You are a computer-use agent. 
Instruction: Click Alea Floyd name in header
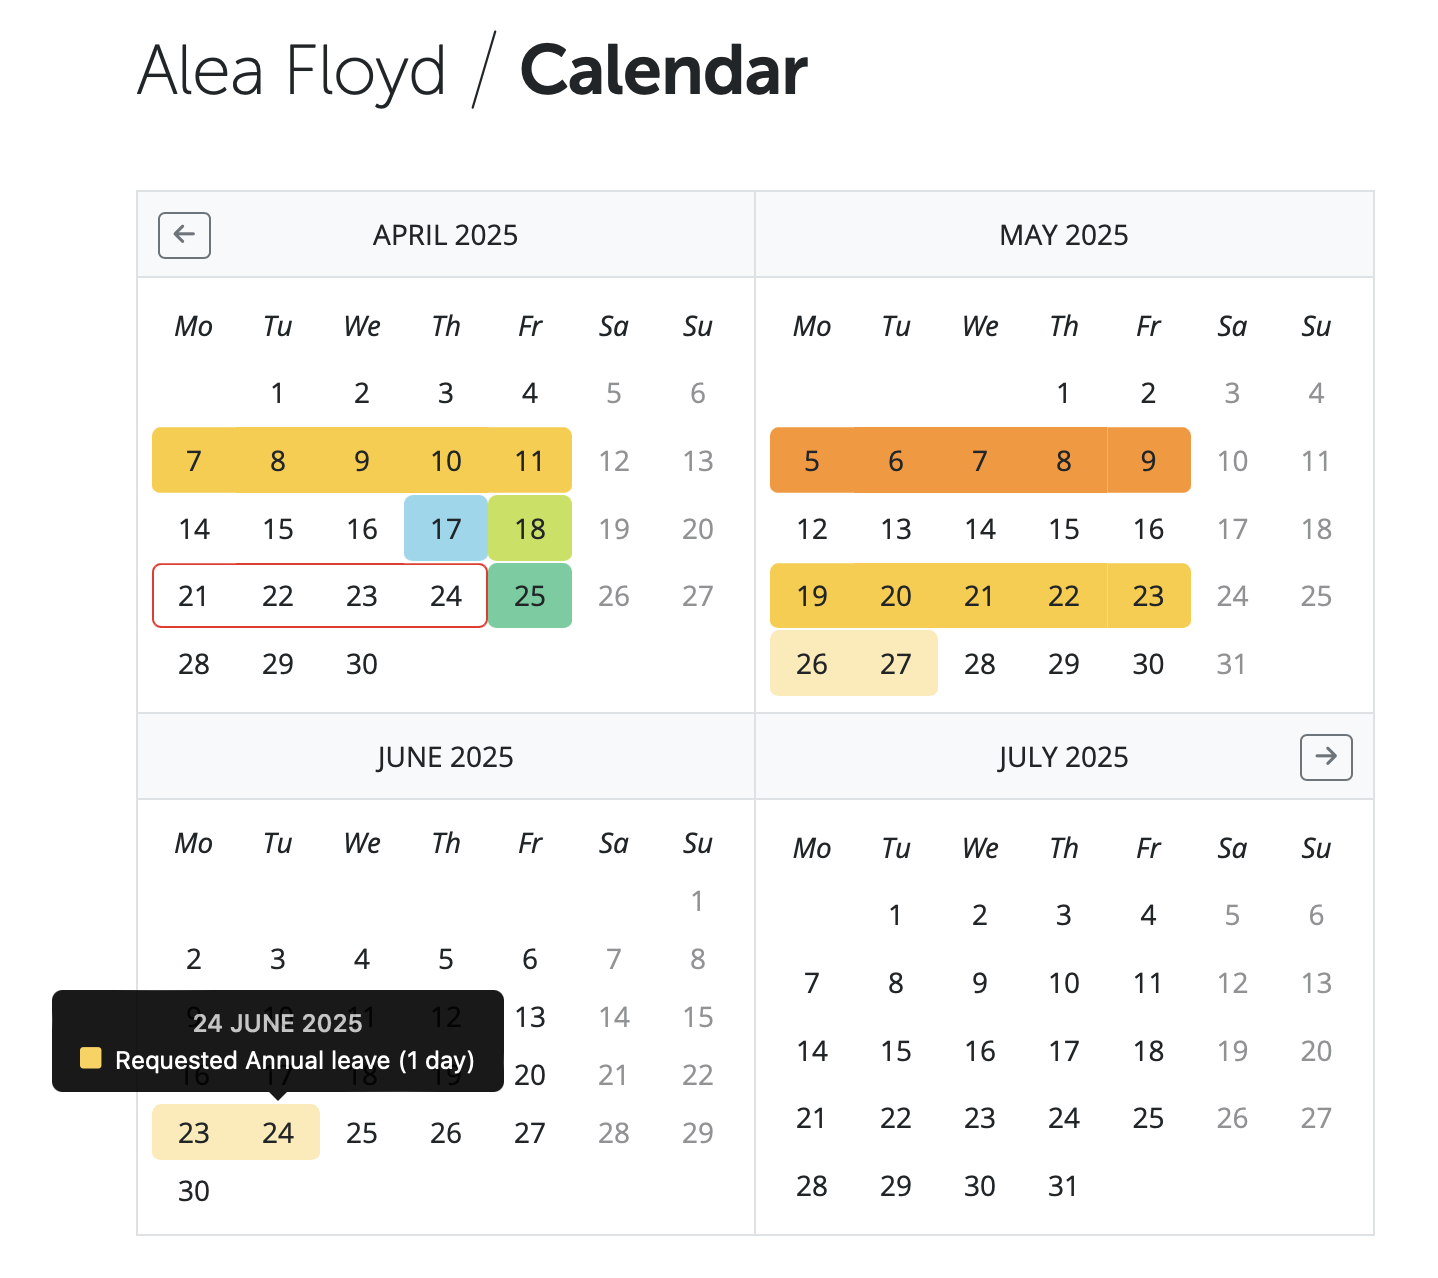pyautogui.click(x=291, y=71)
